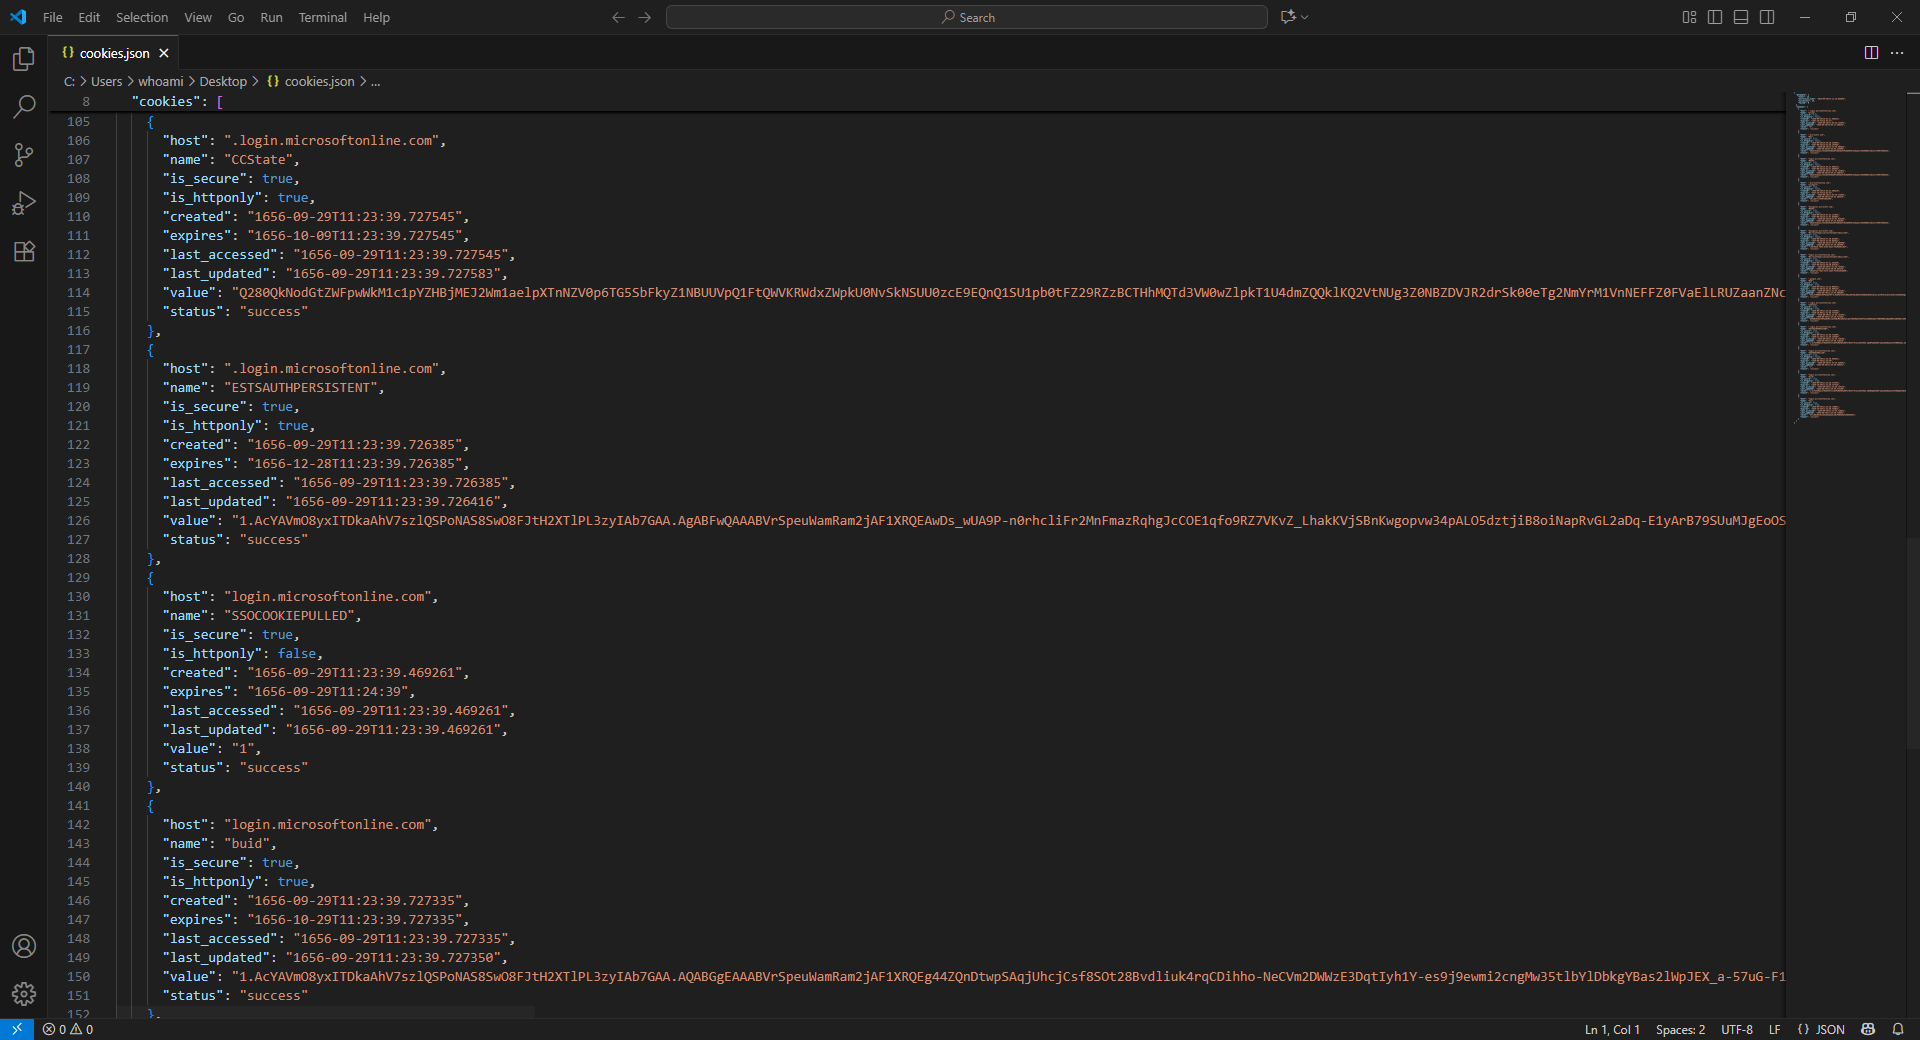Click the "CCState" name value

pyautogui.click(x=259, y=160)
